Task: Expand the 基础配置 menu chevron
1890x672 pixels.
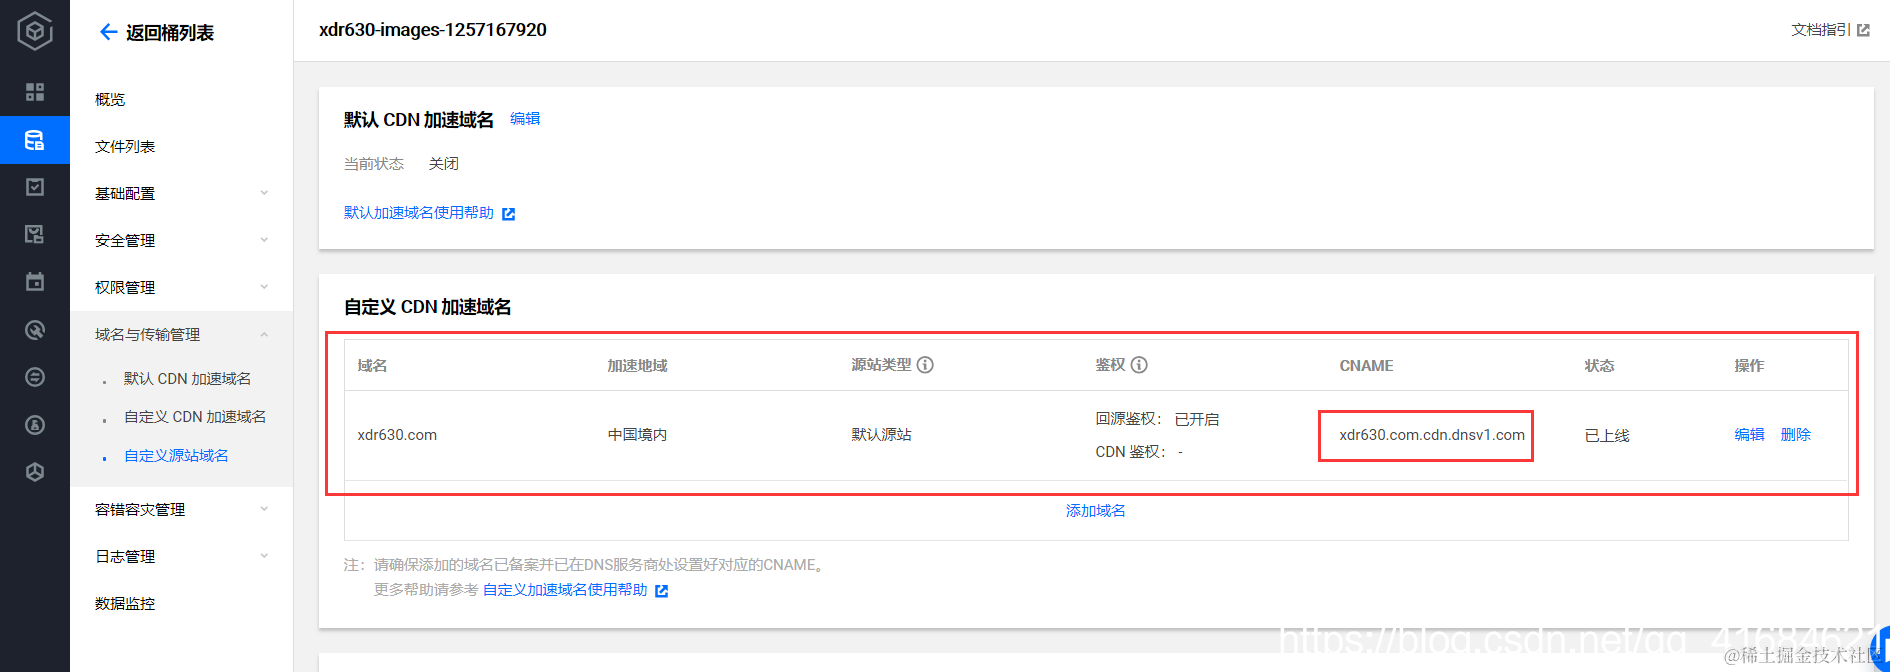Action: (x=264, y=193)
